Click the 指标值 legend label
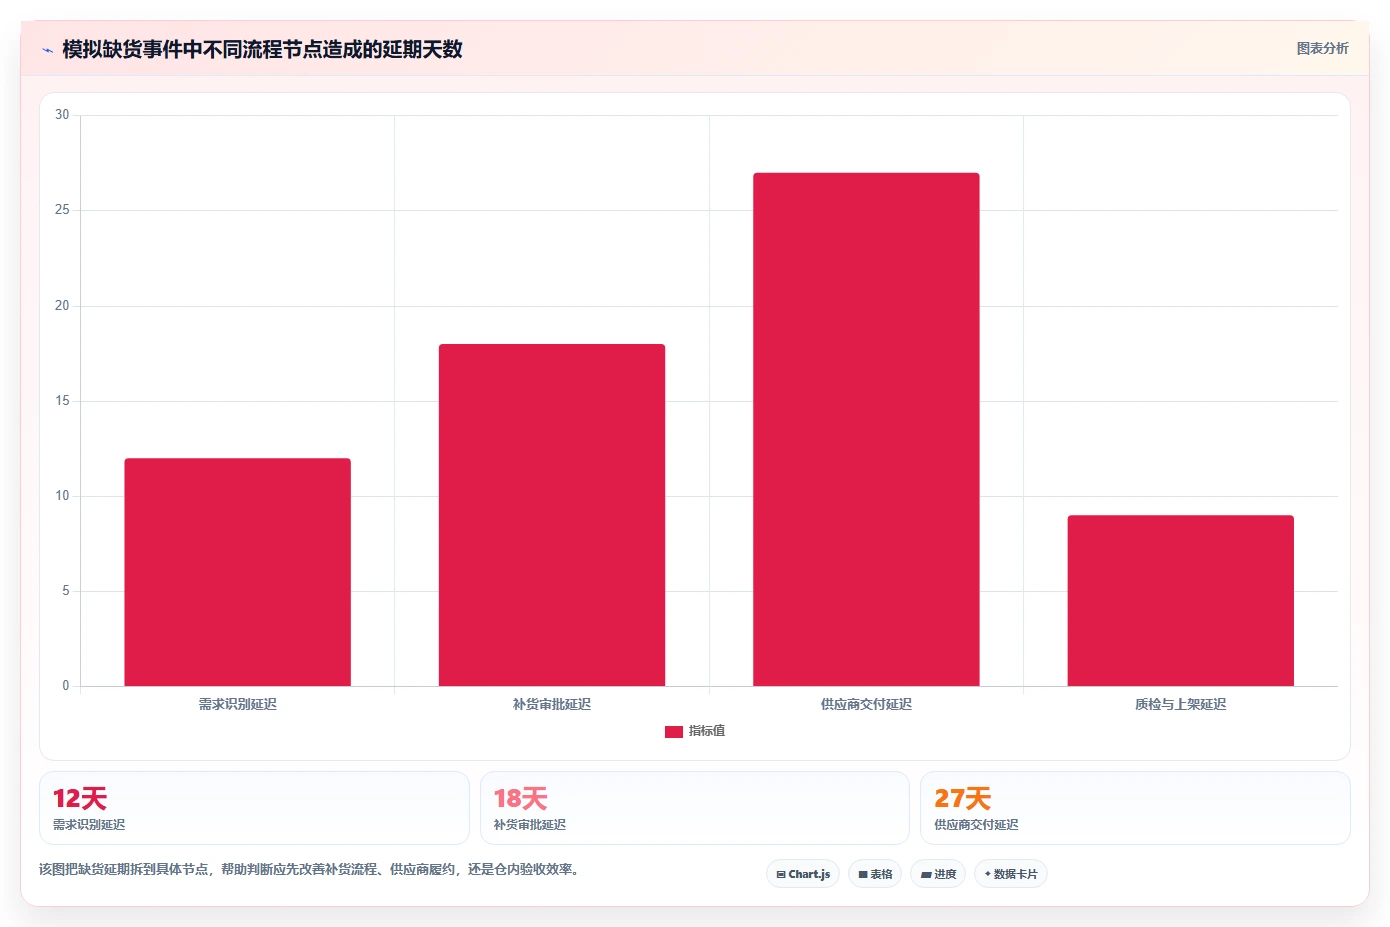Image resolution: width=1390 pixels, height=927 pixels. [707, 731]
